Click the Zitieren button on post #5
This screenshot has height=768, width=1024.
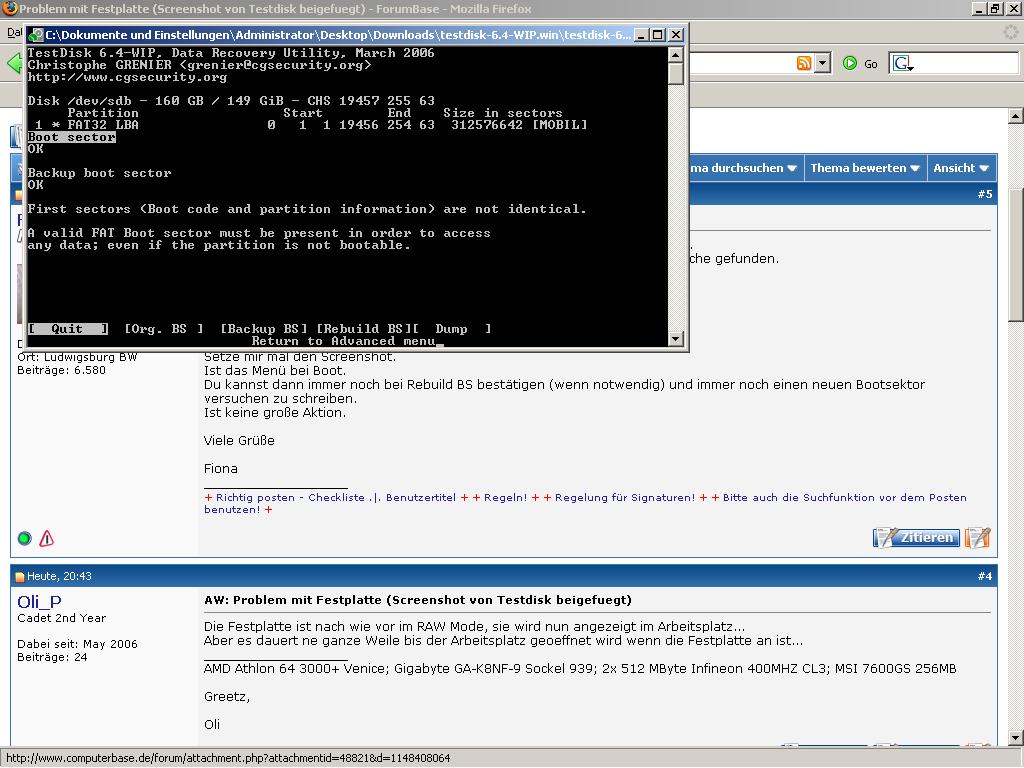[917, 537]
